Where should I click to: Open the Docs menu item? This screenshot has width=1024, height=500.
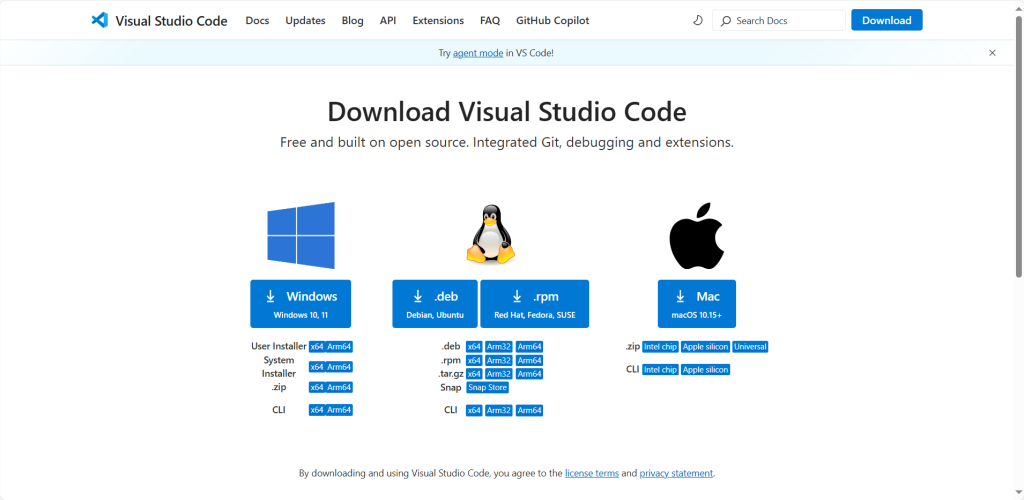257,21
